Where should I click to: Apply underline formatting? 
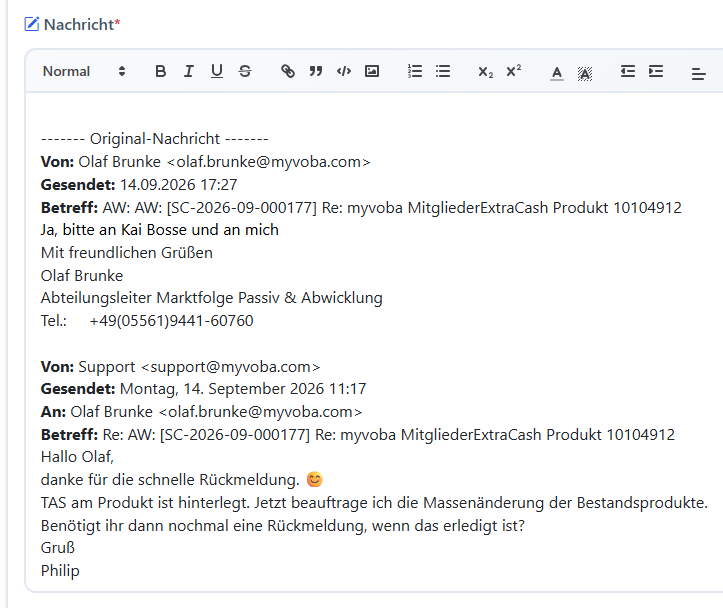tap(217, 71)
